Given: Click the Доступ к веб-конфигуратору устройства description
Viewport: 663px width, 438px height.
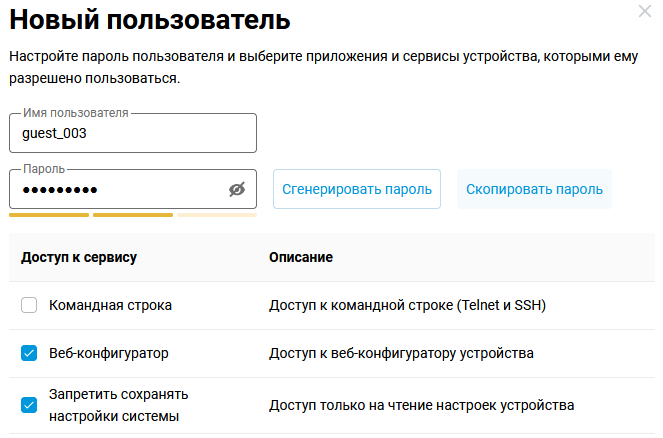Looking at the screenshot, I should pyautogui.click(x=401, y=353).
